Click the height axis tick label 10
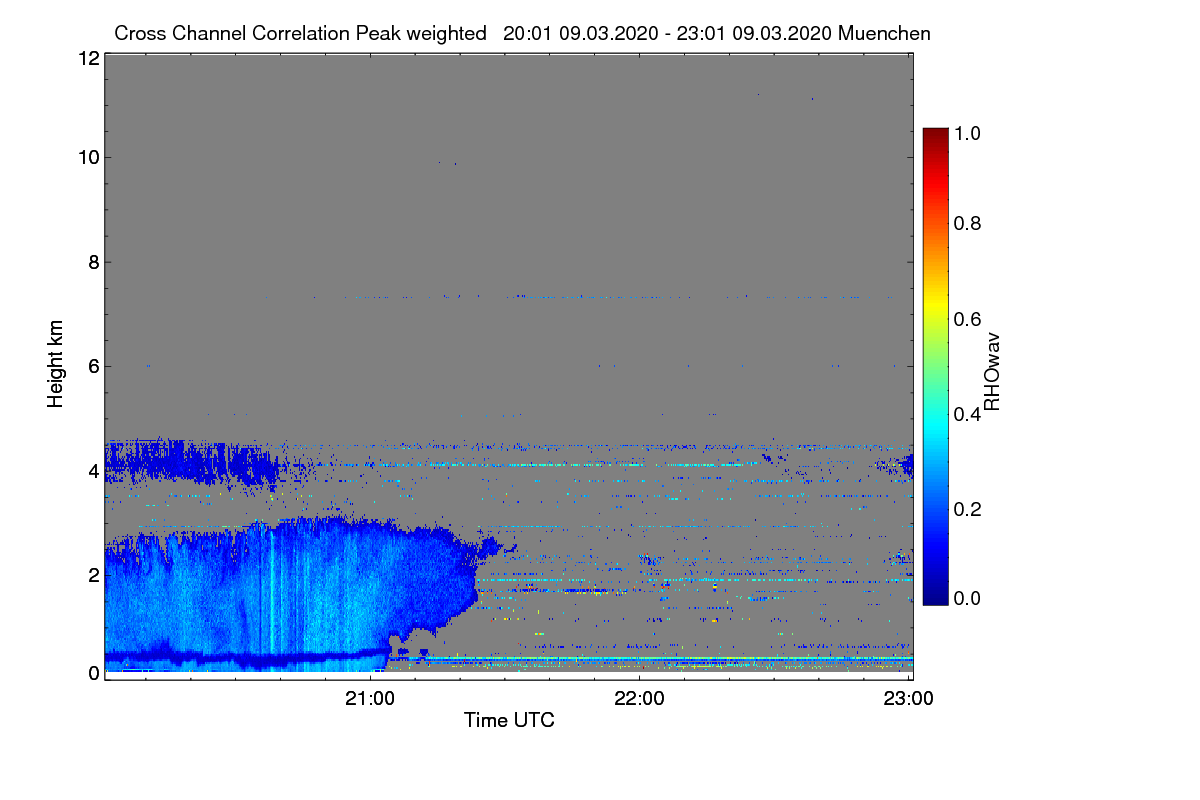The width and height of the screenshot is (1200, 800). (x=87, y=157)
